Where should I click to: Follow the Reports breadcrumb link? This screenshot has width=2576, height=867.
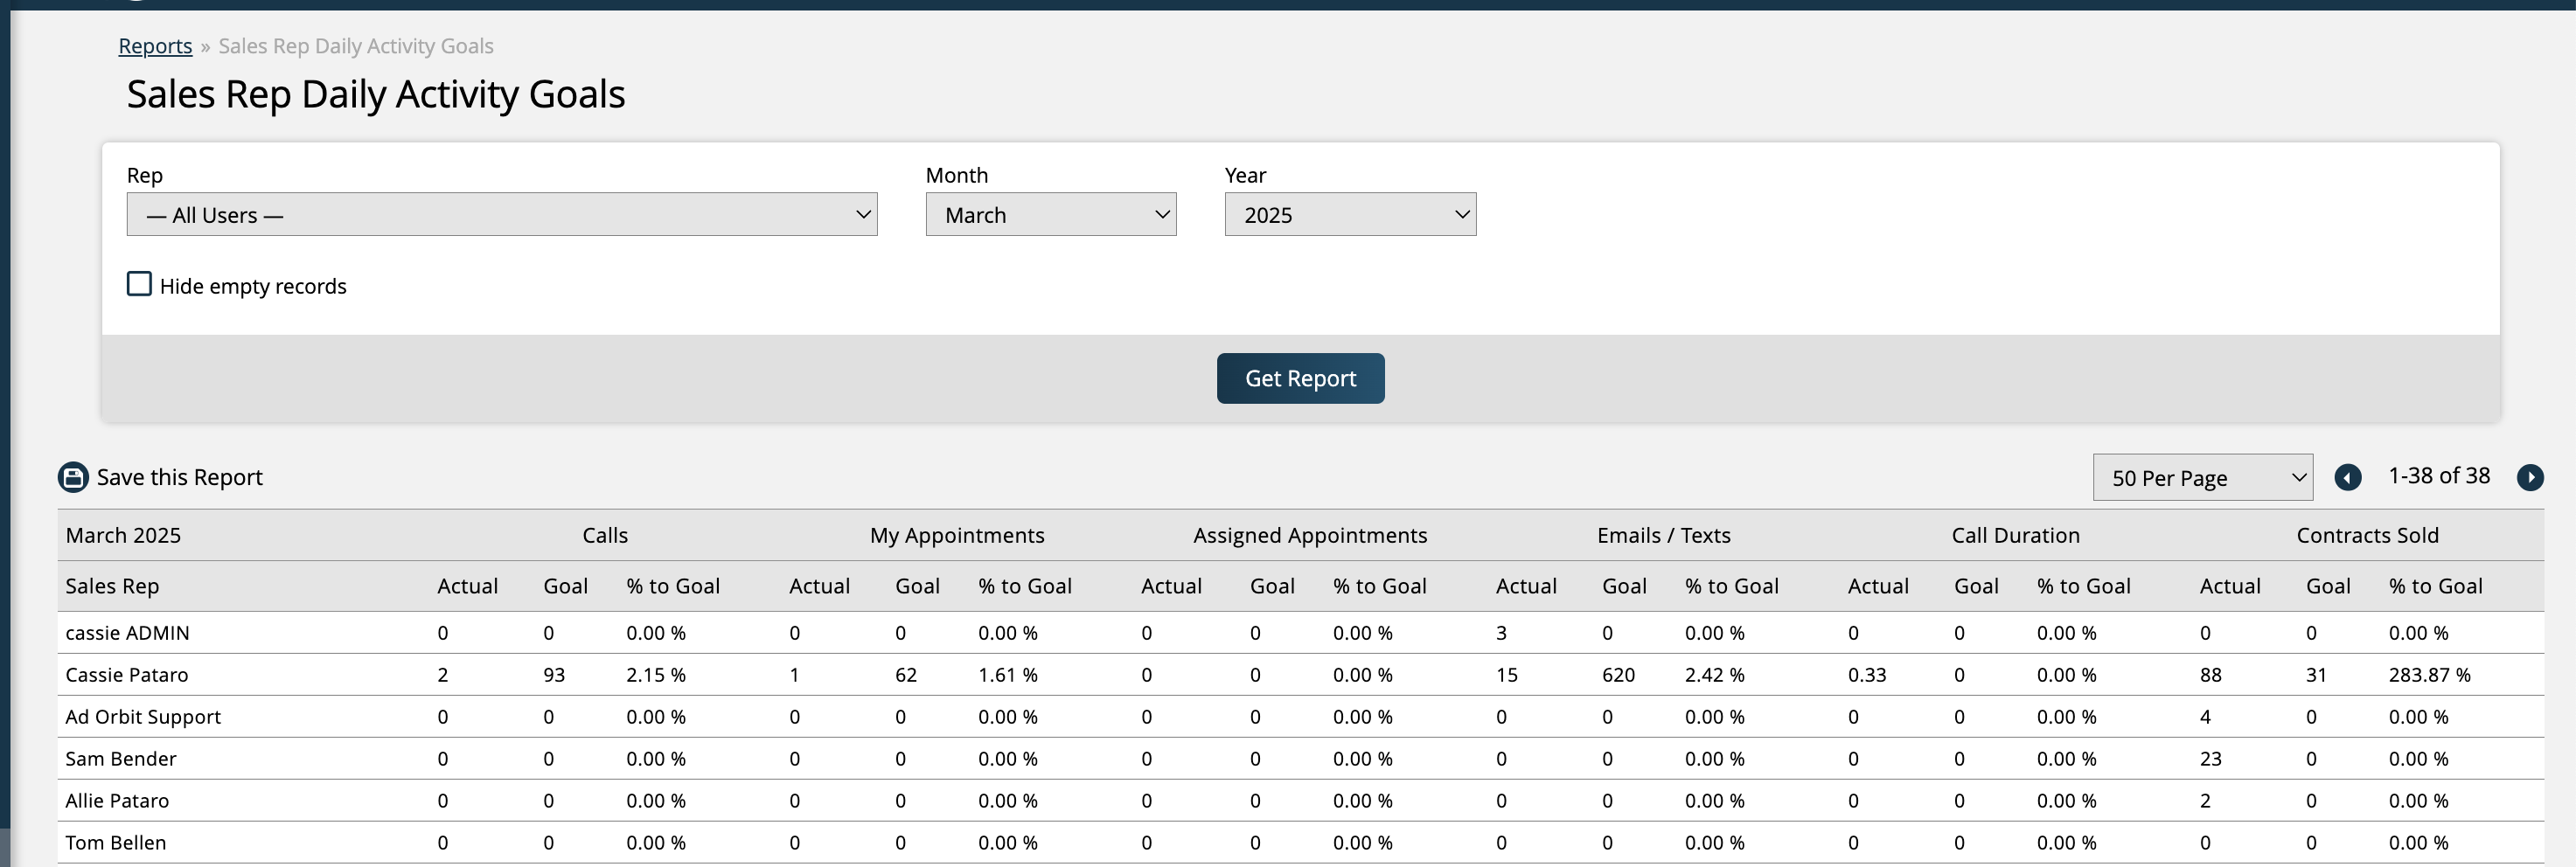155,46
